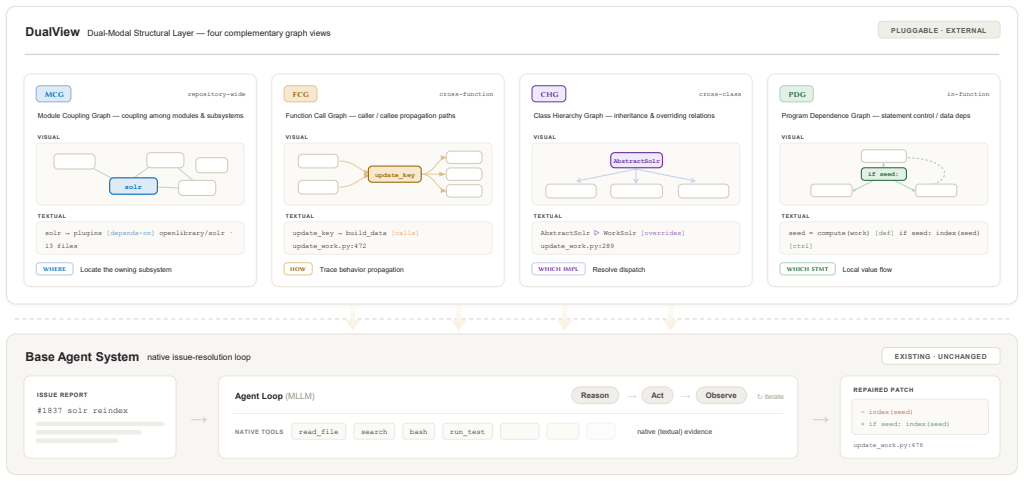1024x481 pixels.
Task: Click the HOW tag
Action: click(298, 269)
